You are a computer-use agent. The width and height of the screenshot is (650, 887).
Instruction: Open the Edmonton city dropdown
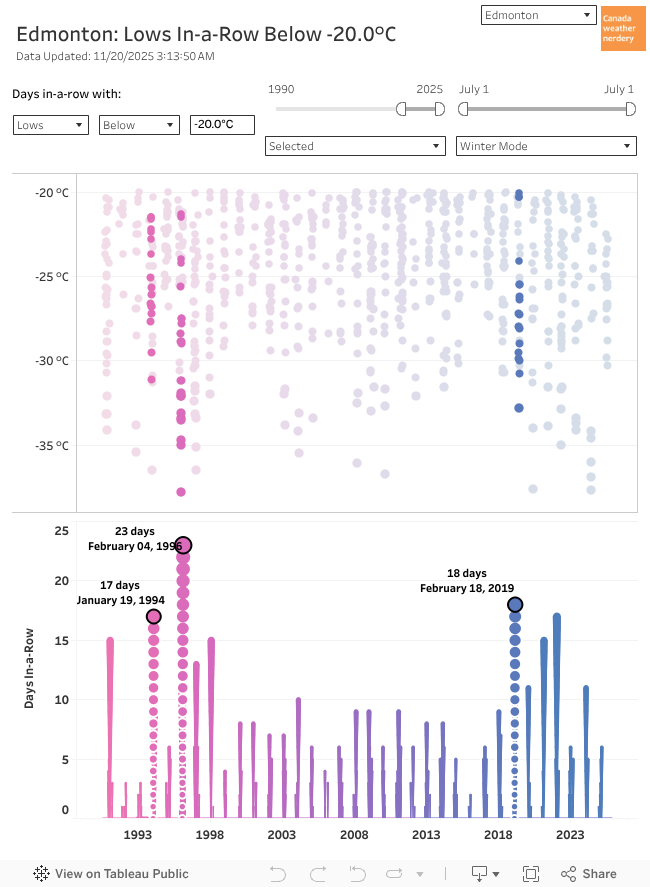[x=538, y=16]
